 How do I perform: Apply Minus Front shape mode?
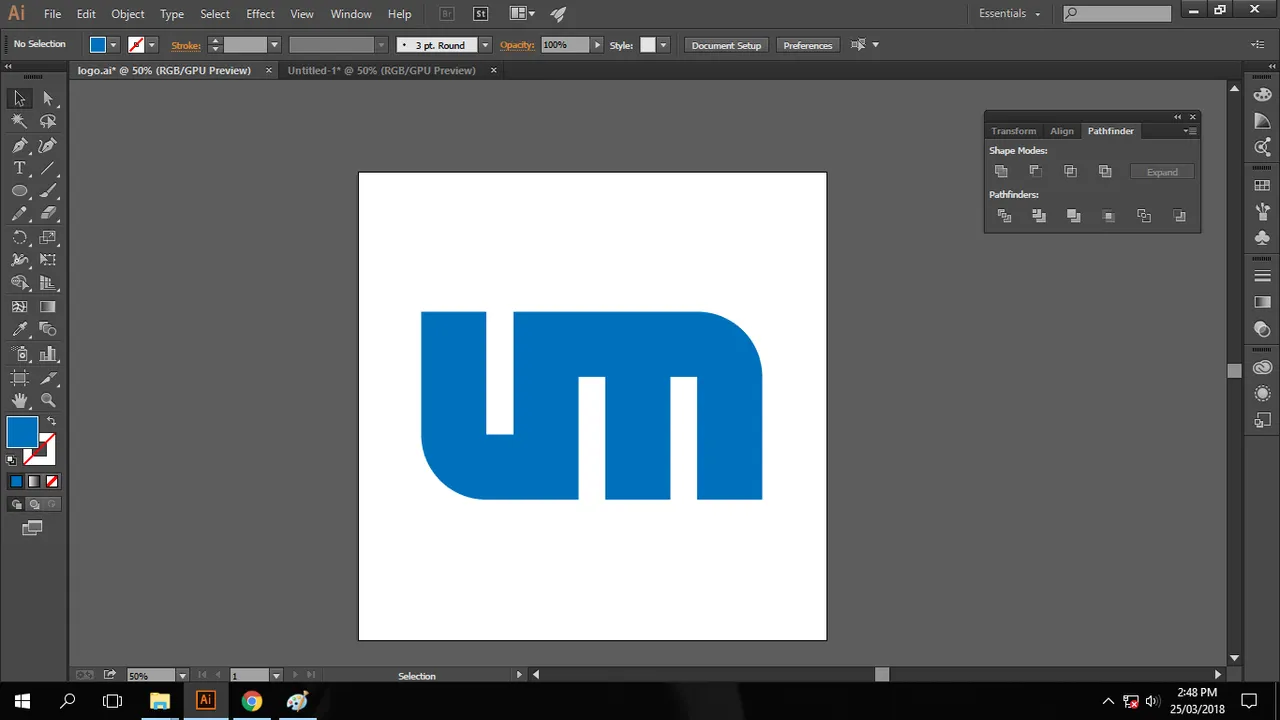click(x=1036, y=171)
